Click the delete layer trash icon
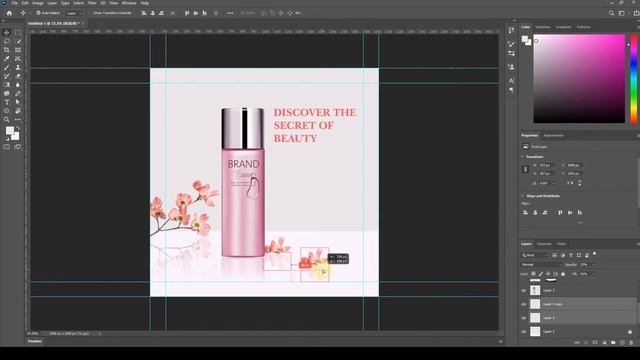This screenshot has width=640, height=360. (631, 343)
